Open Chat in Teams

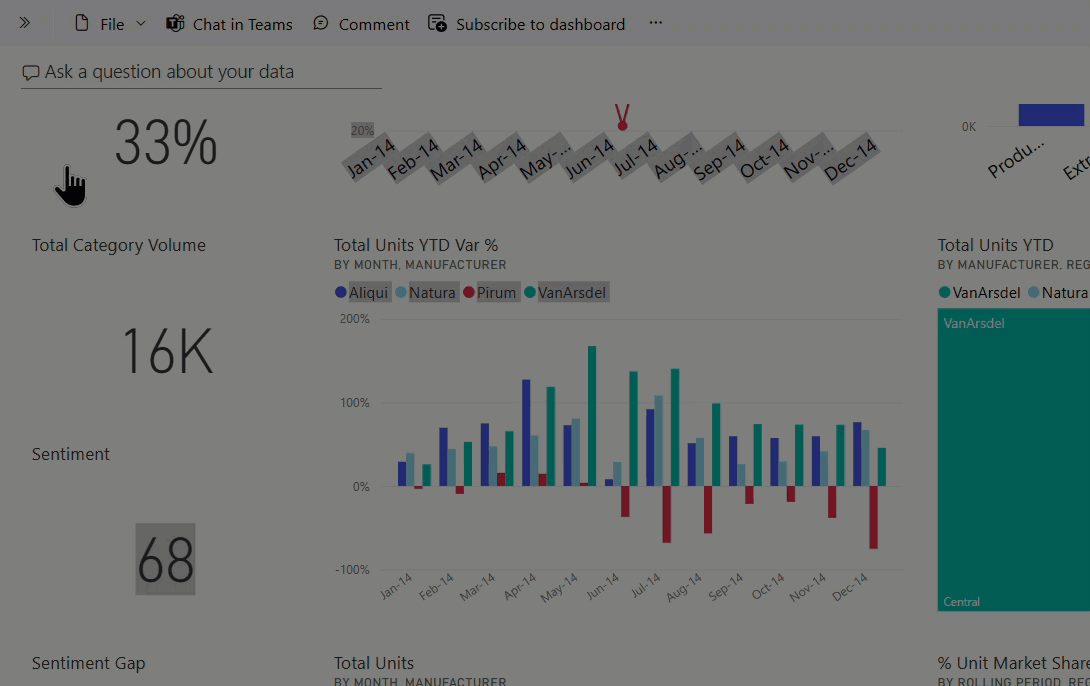(229, 24)
